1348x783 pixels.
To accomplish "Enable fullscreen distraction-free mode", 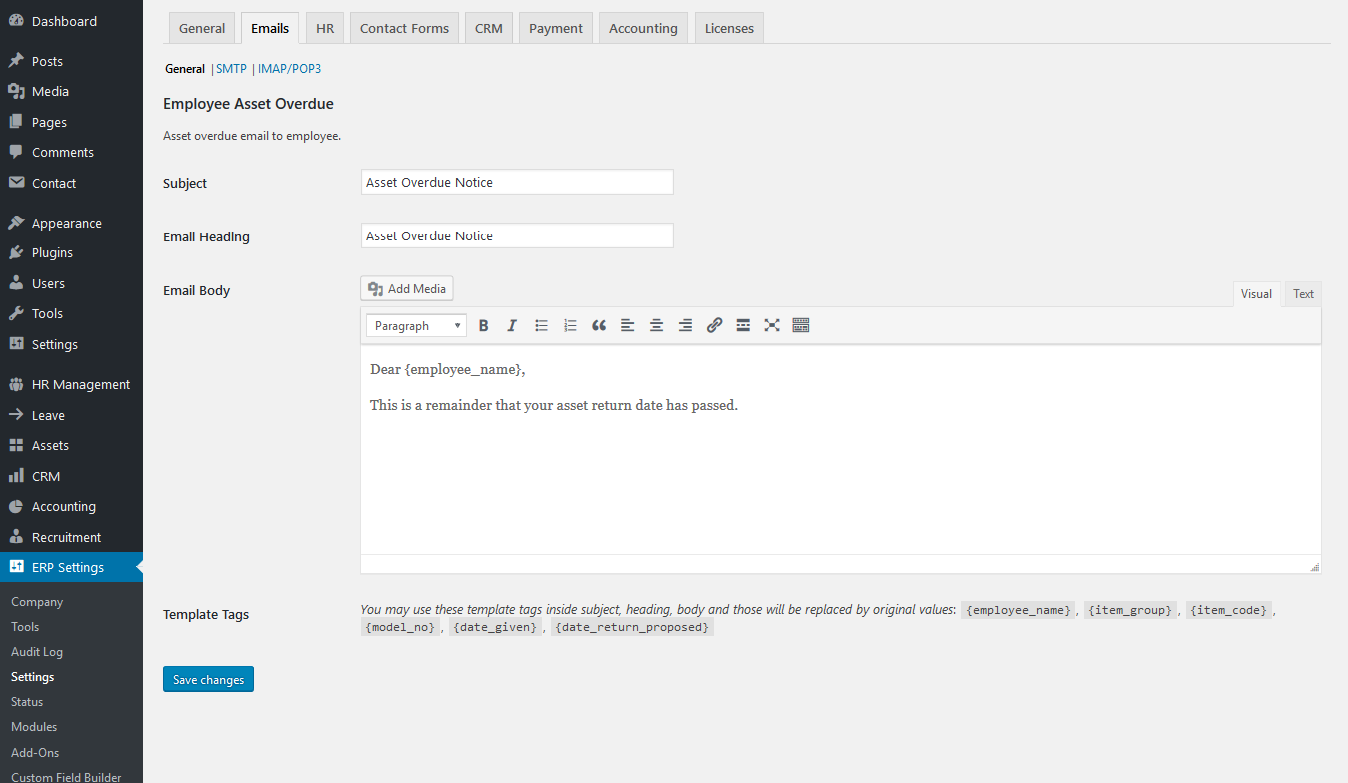I will click(772, 325).
